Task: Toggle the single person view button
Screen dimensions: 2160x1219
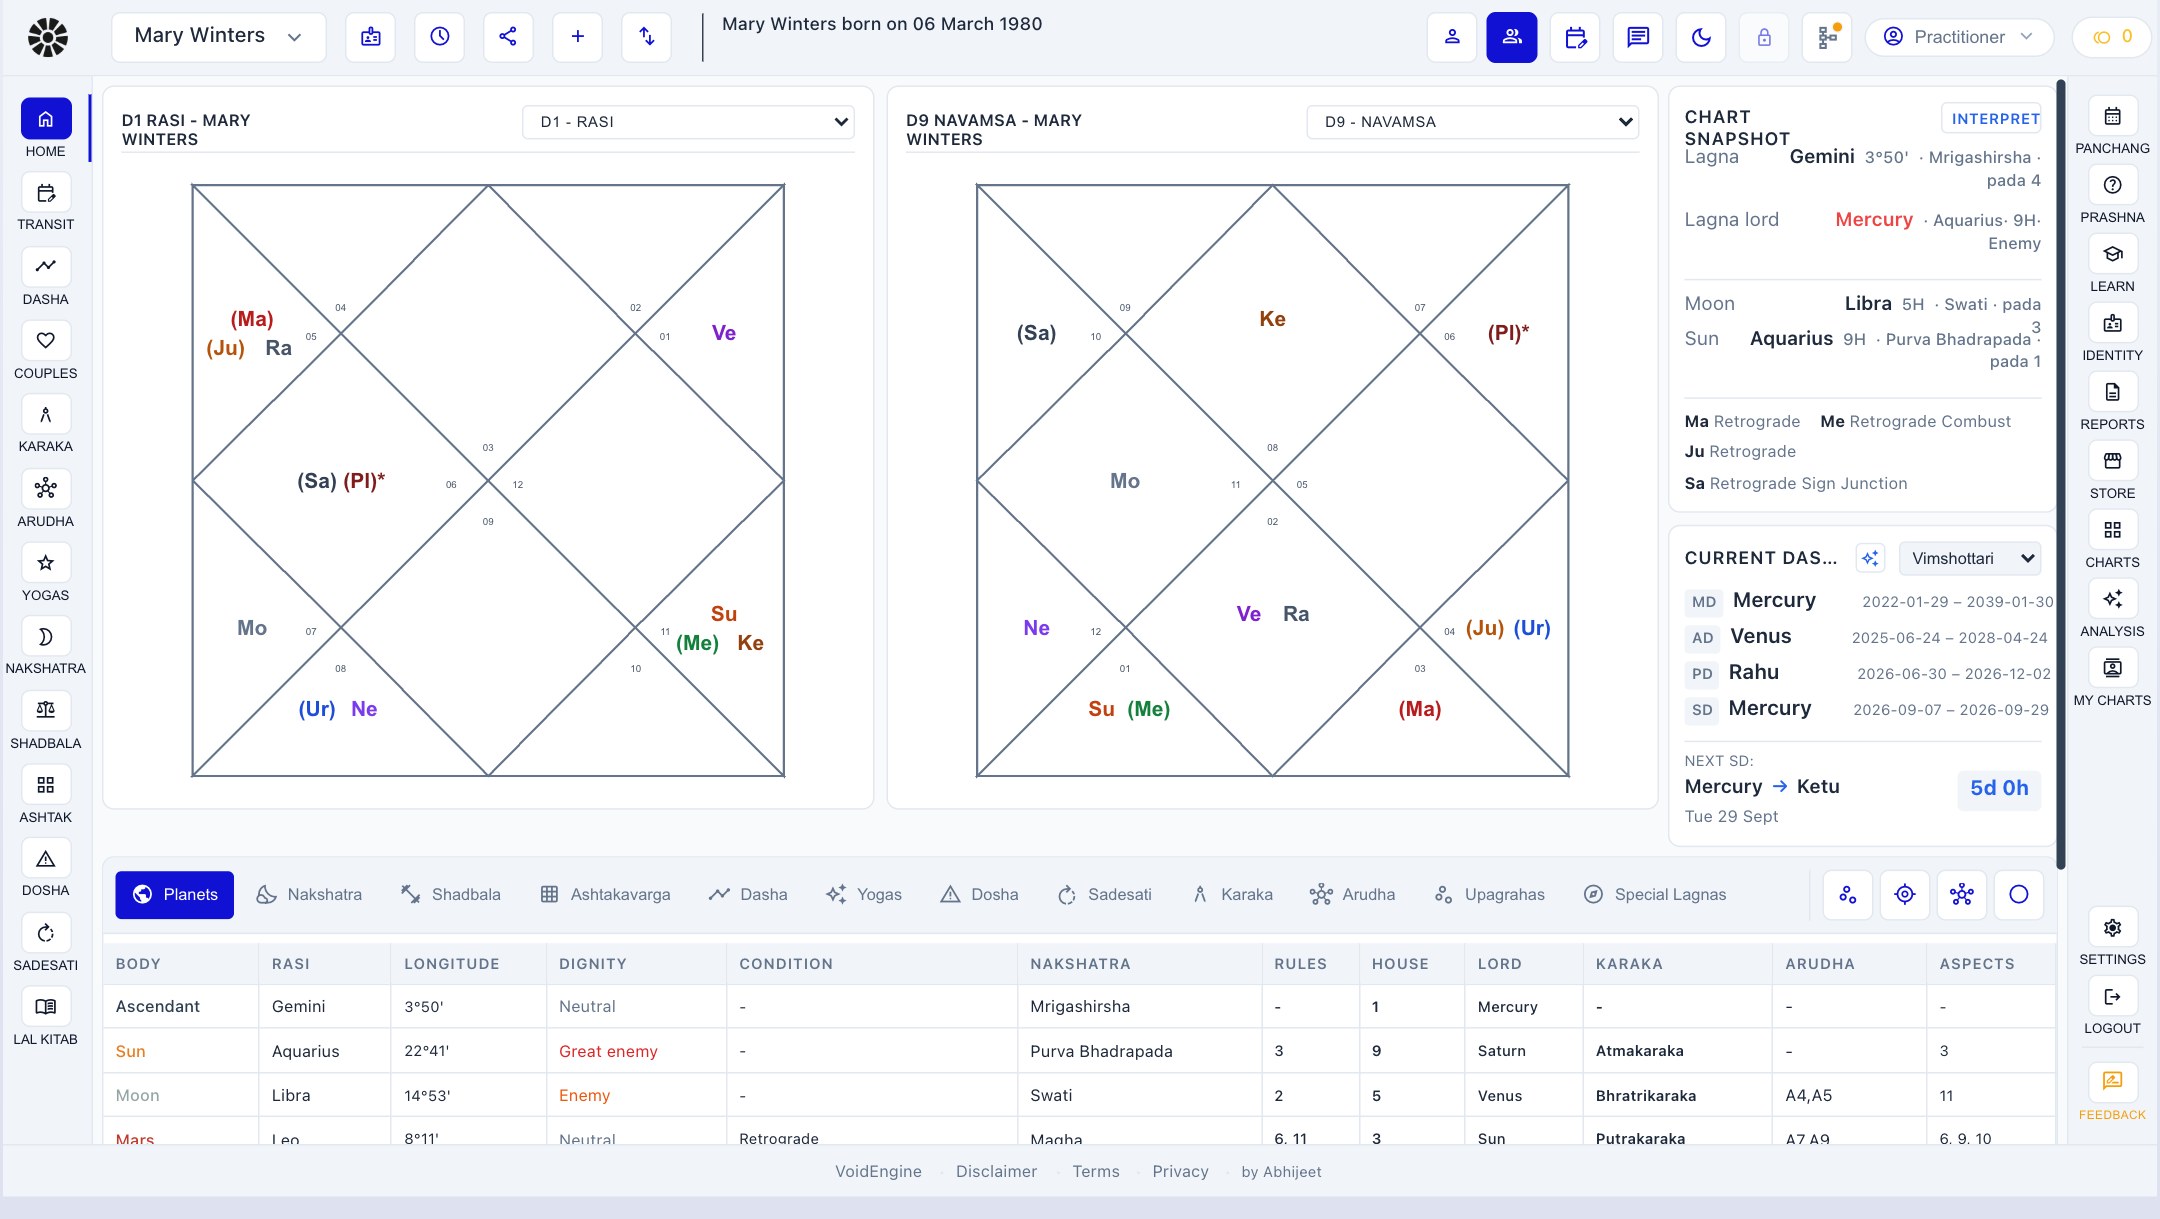Action: coord(1452,38)
